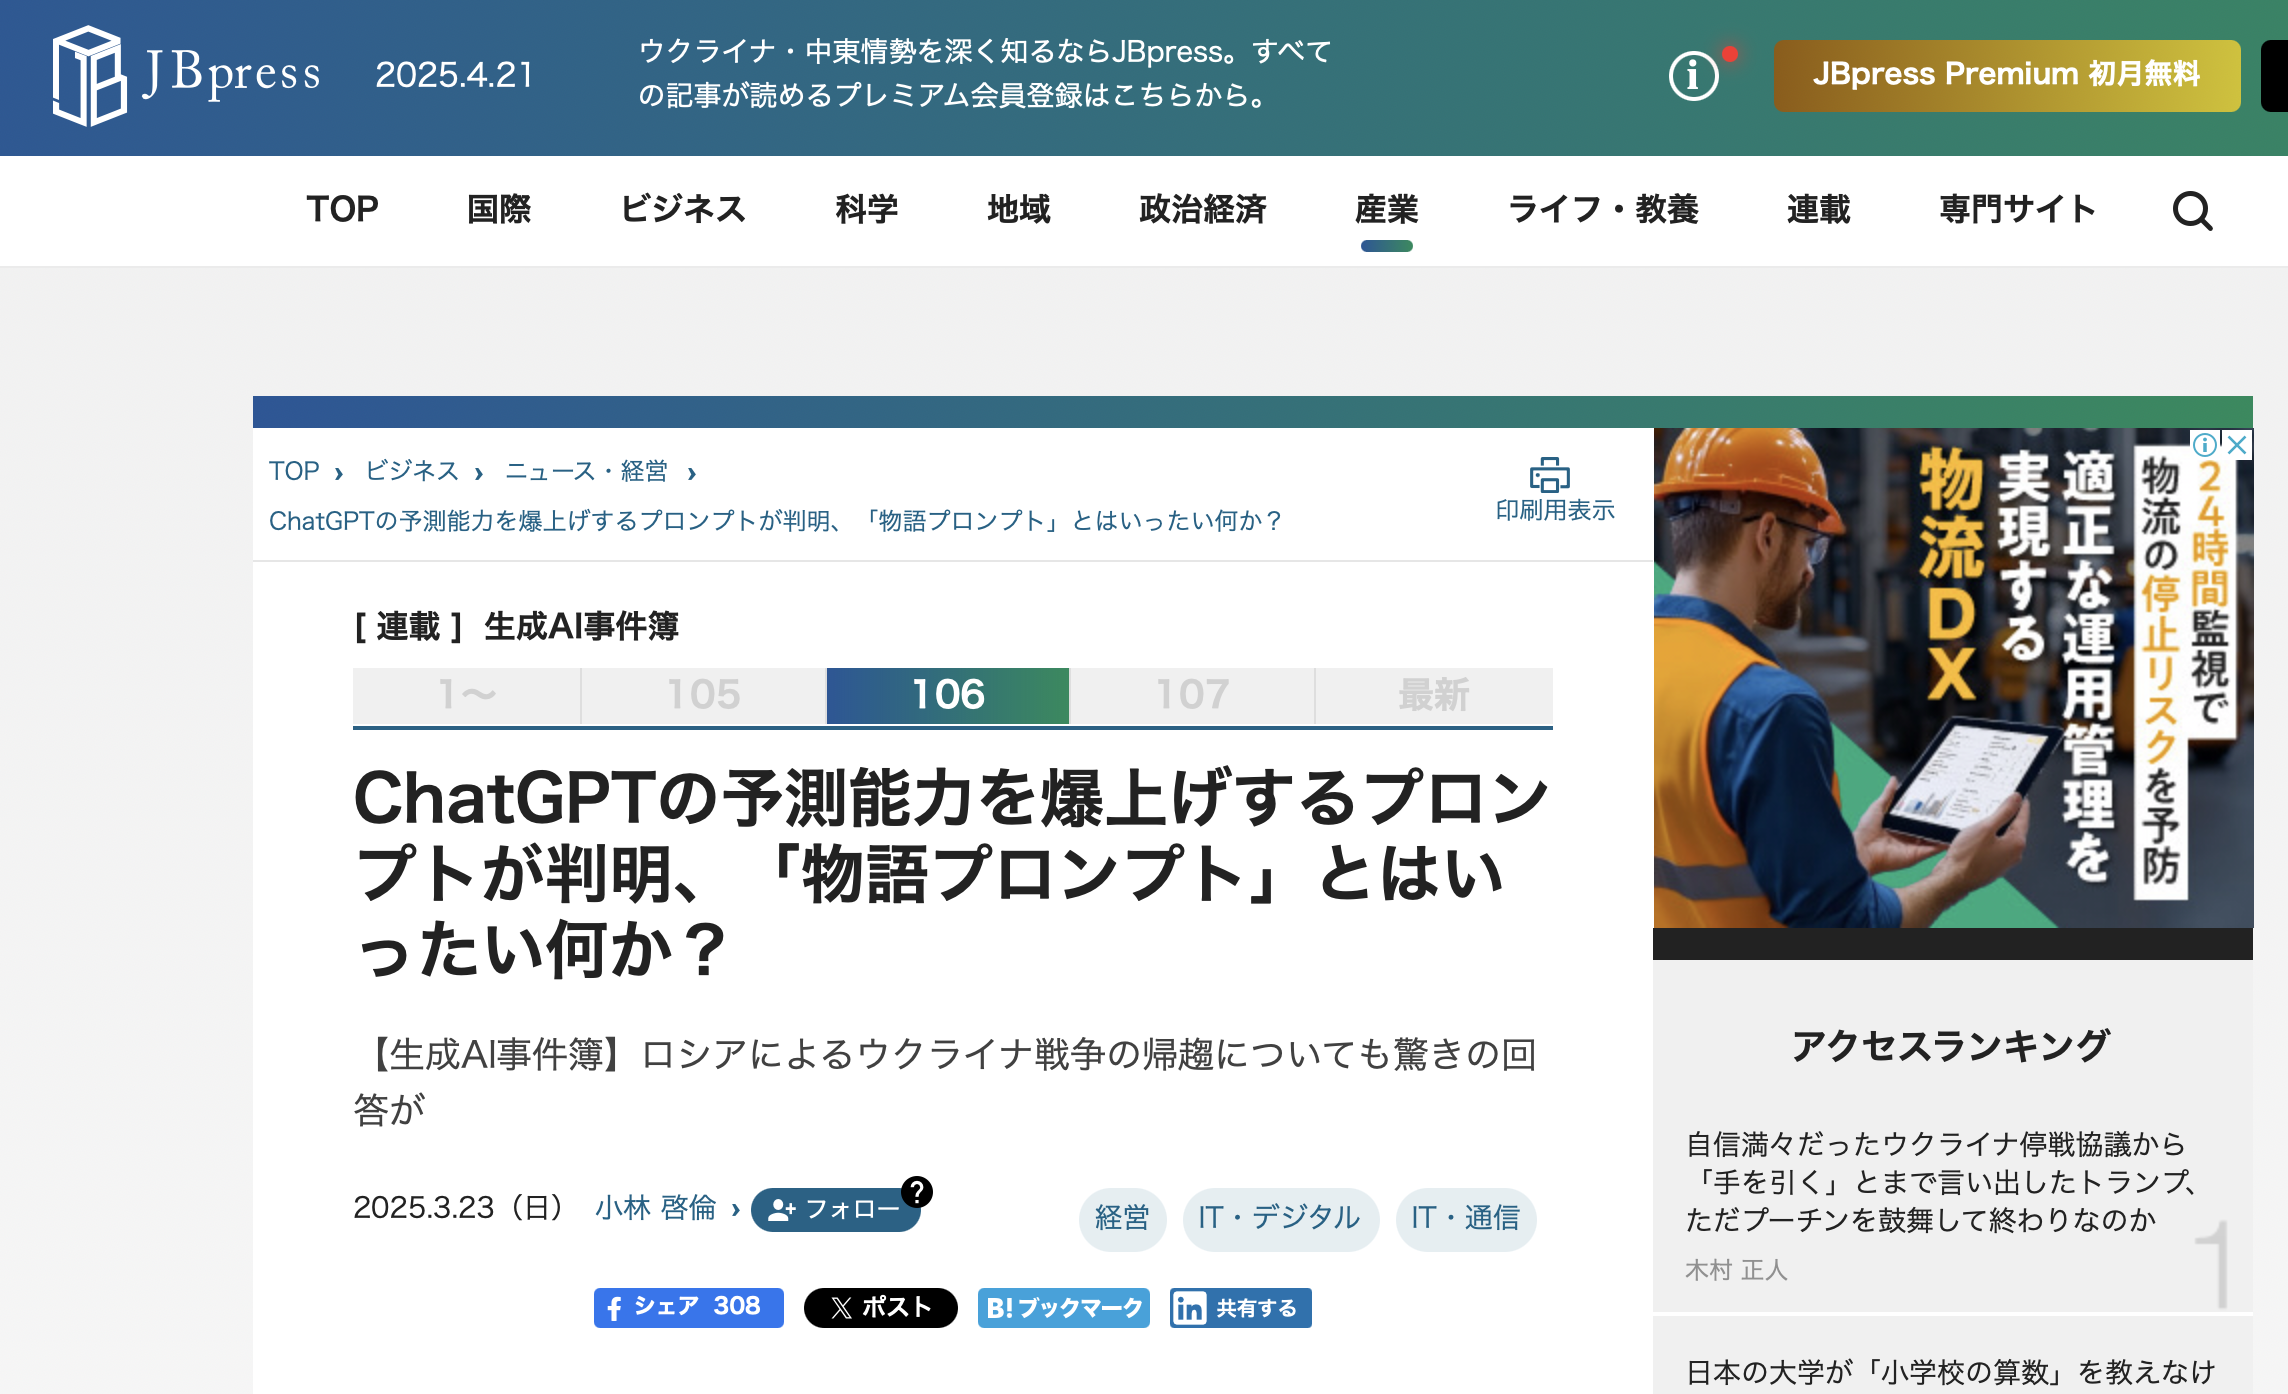Viewport: 2288px width, 1394px height.
Task: Click the JBpress logo
Action: (x=187, y=76)
